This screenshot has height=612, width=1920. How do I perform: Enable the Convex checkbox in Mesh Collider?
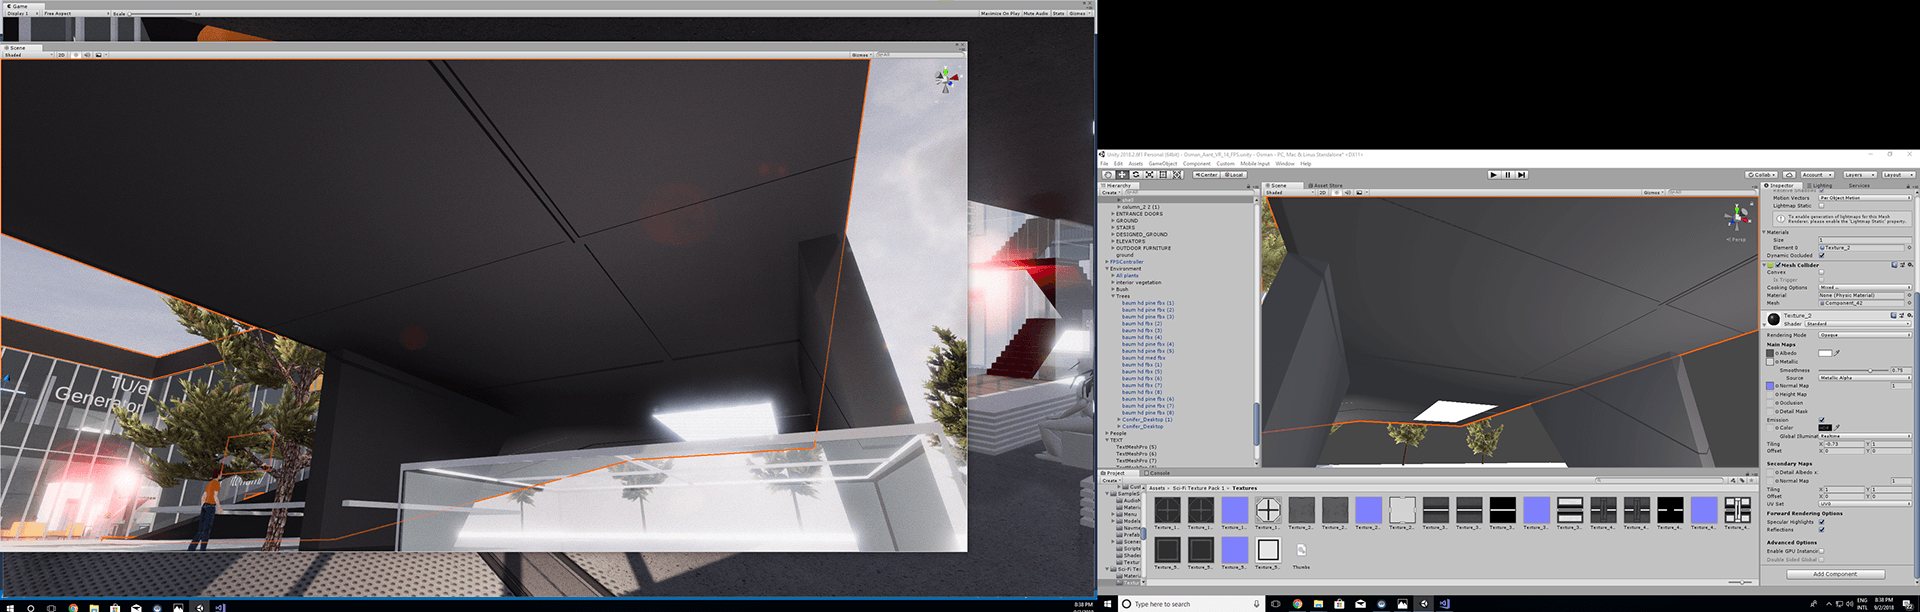pyautogui.click(x=1821, y=272)
